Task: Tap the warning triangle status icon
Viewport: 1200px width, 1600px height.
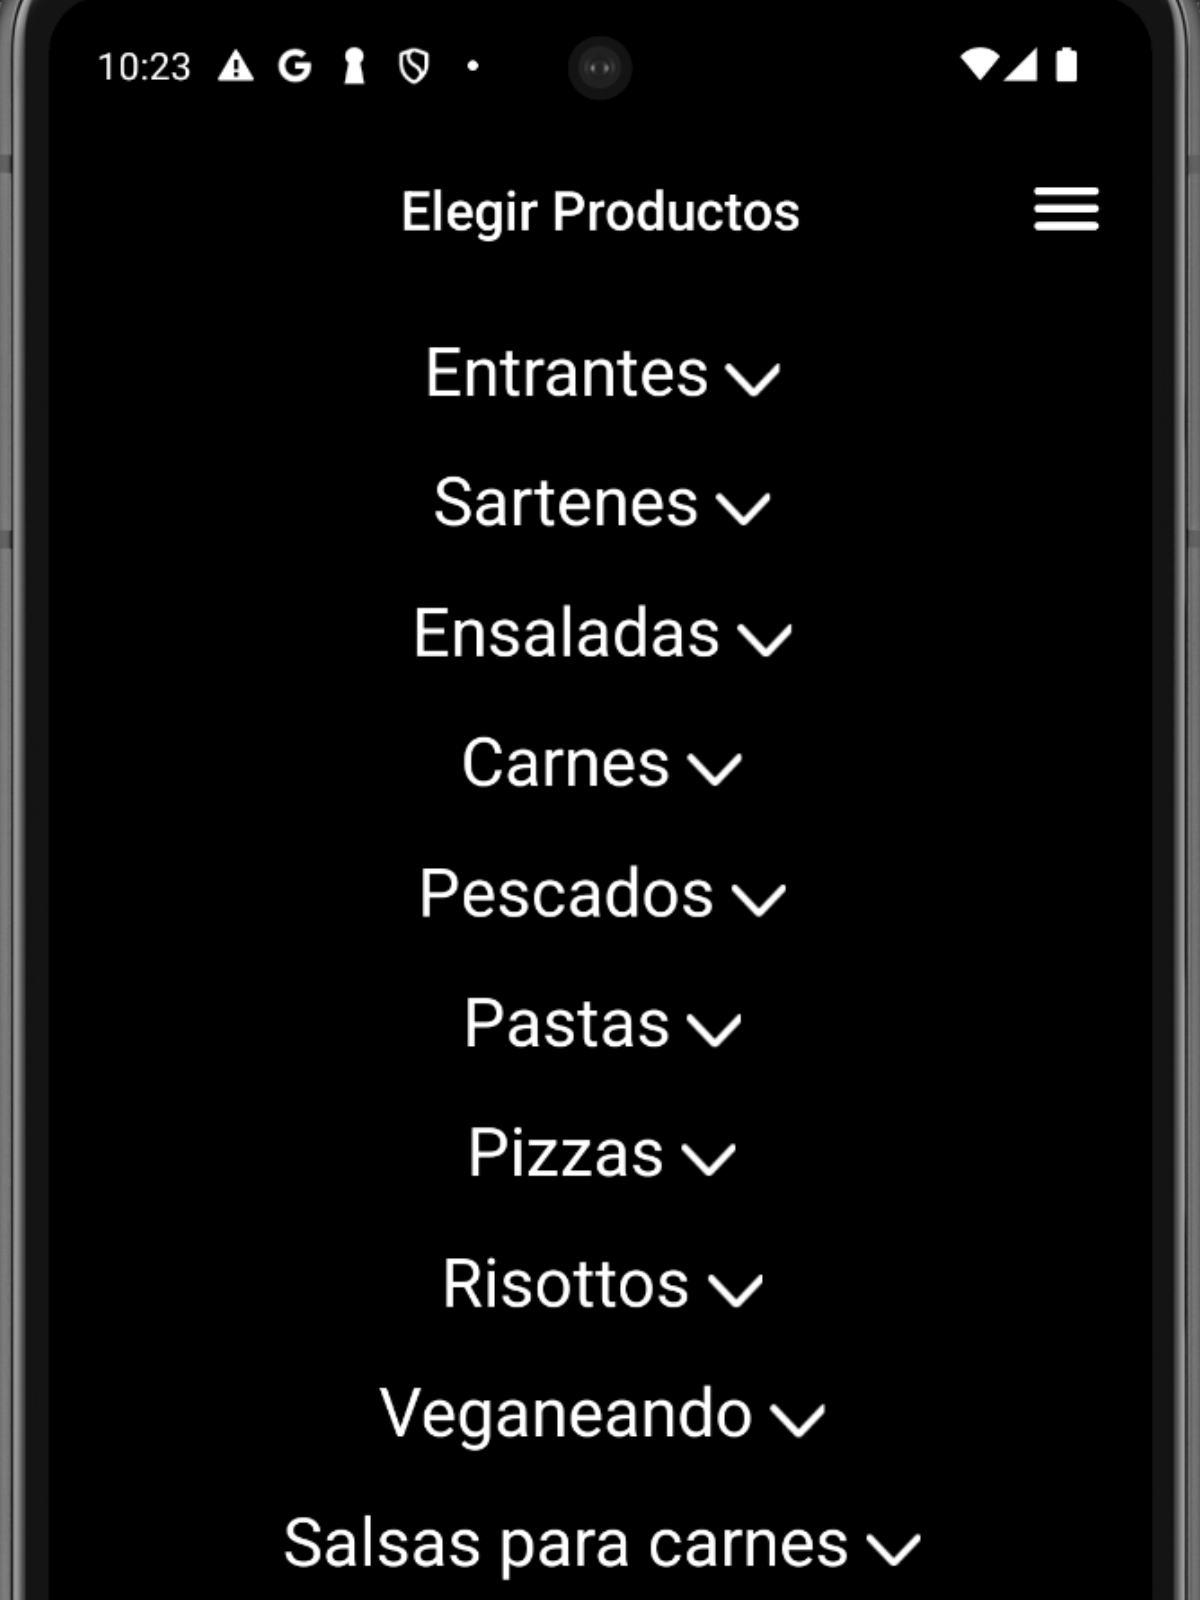Action: [236, 67]
